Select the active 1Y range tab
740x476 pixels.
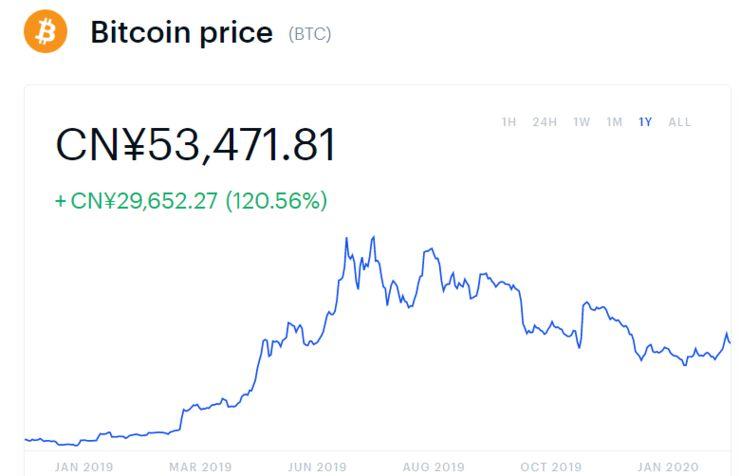click(646, 122)
